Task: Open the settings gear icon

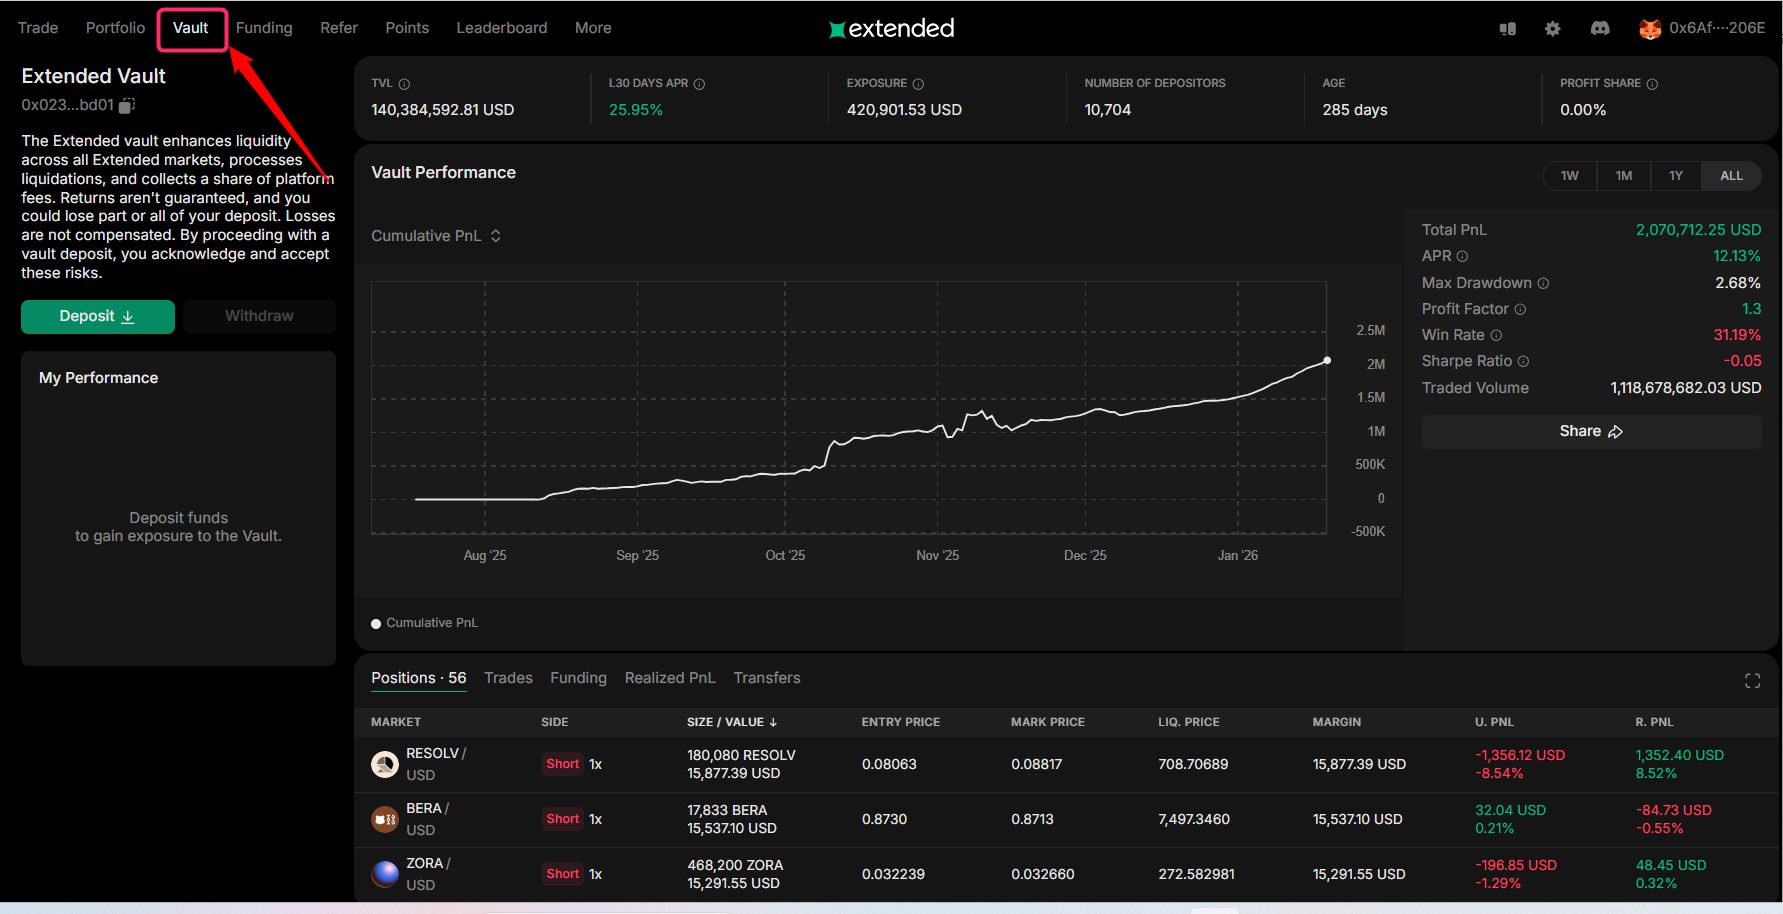Action: pos(1552,29)
